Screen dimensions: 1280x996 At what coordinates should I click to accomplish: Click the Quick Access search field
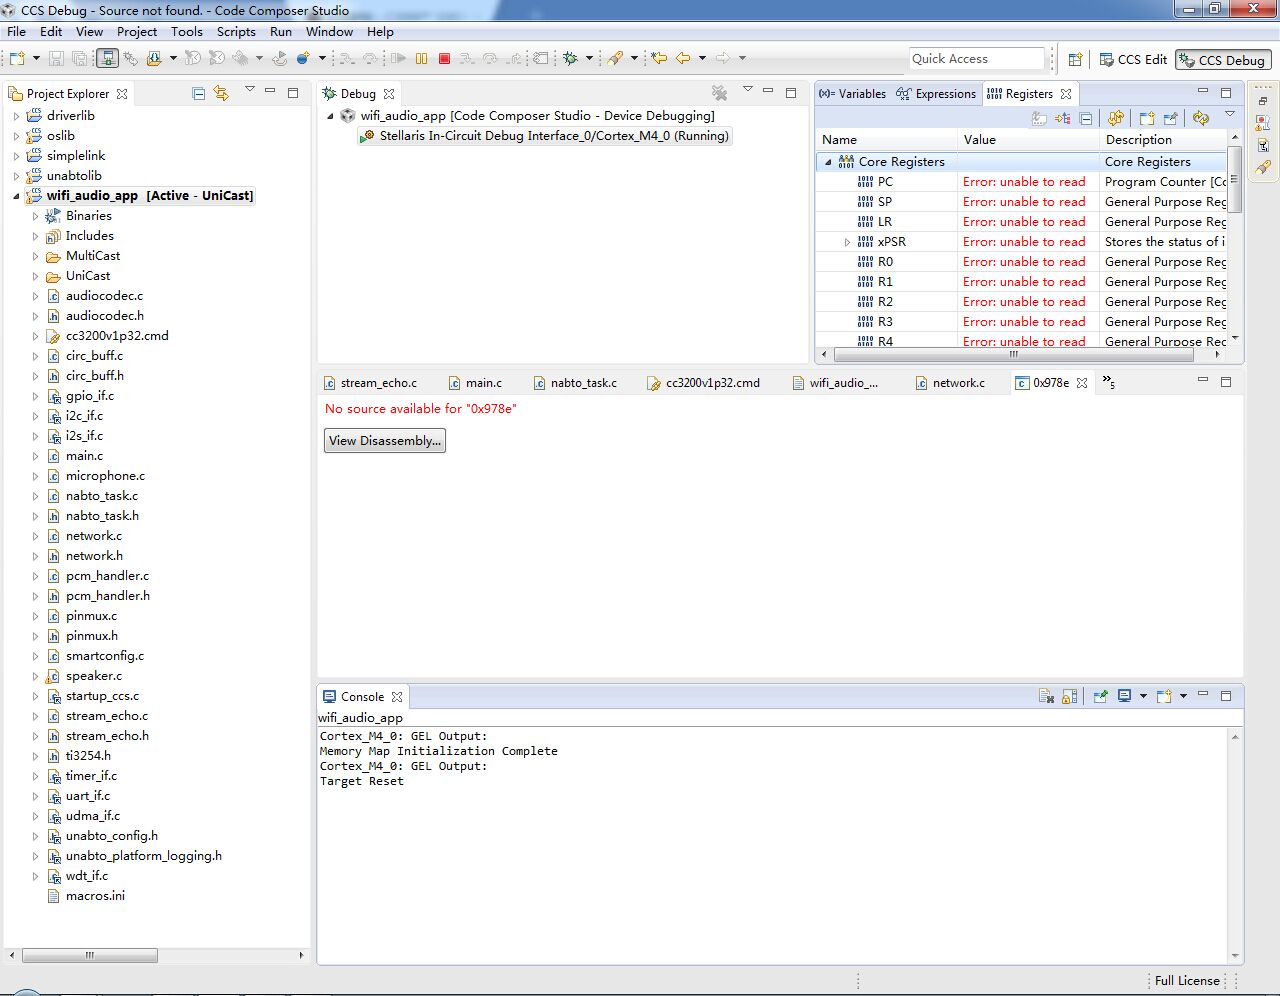pos(977,59)
